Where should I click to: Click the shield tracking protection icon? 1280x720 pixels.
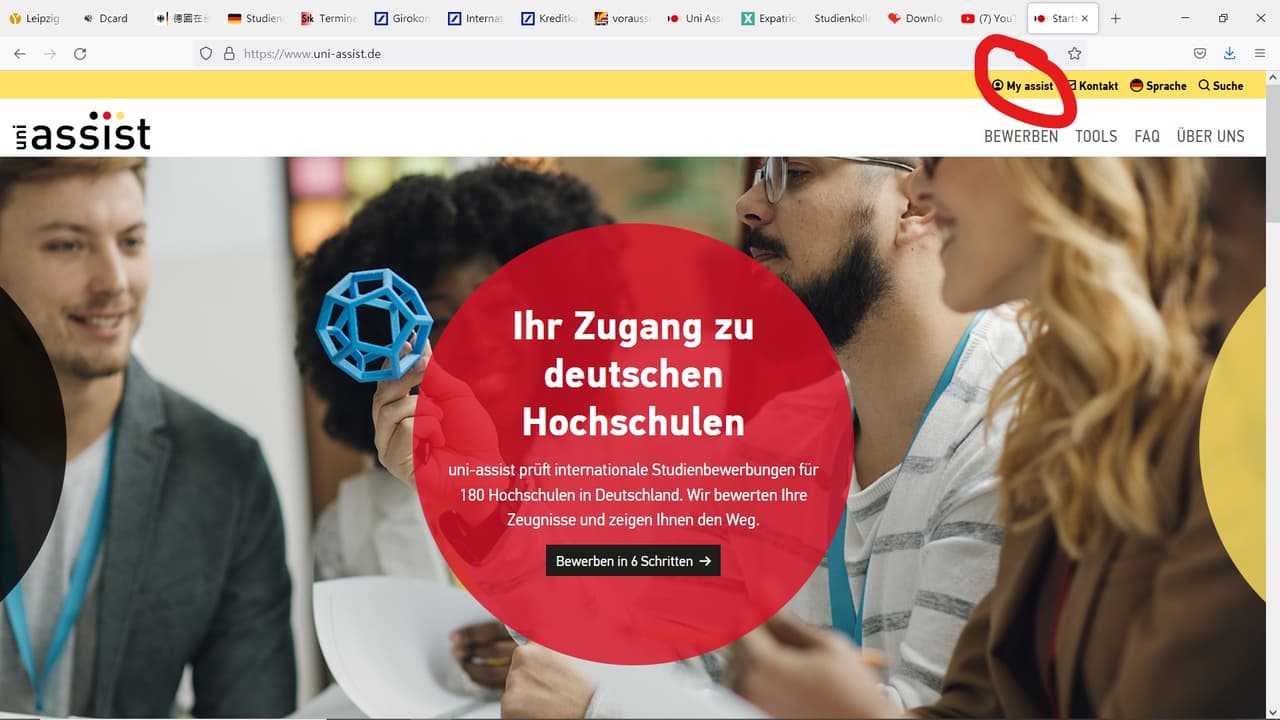pyautogui.click(x=206, y=54)
